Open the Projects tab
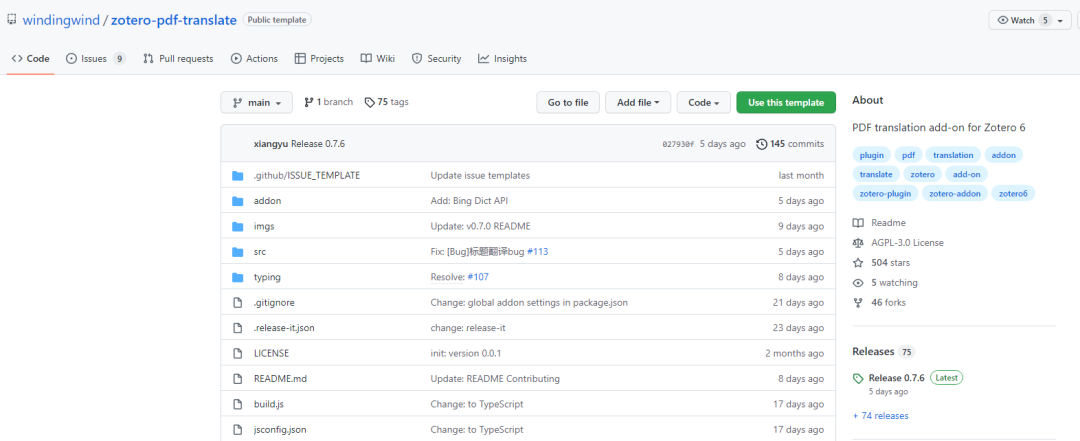The height and width of the screenshot is (441, 1080). coord(319,59)
